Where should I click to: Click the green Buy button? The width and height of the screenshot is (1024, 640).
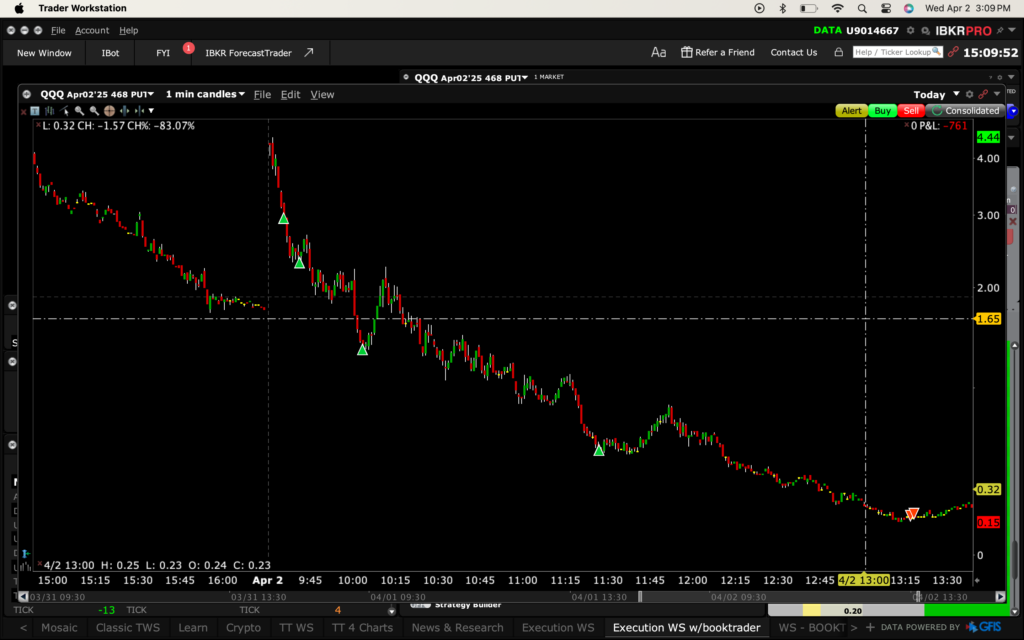(882, 111)
